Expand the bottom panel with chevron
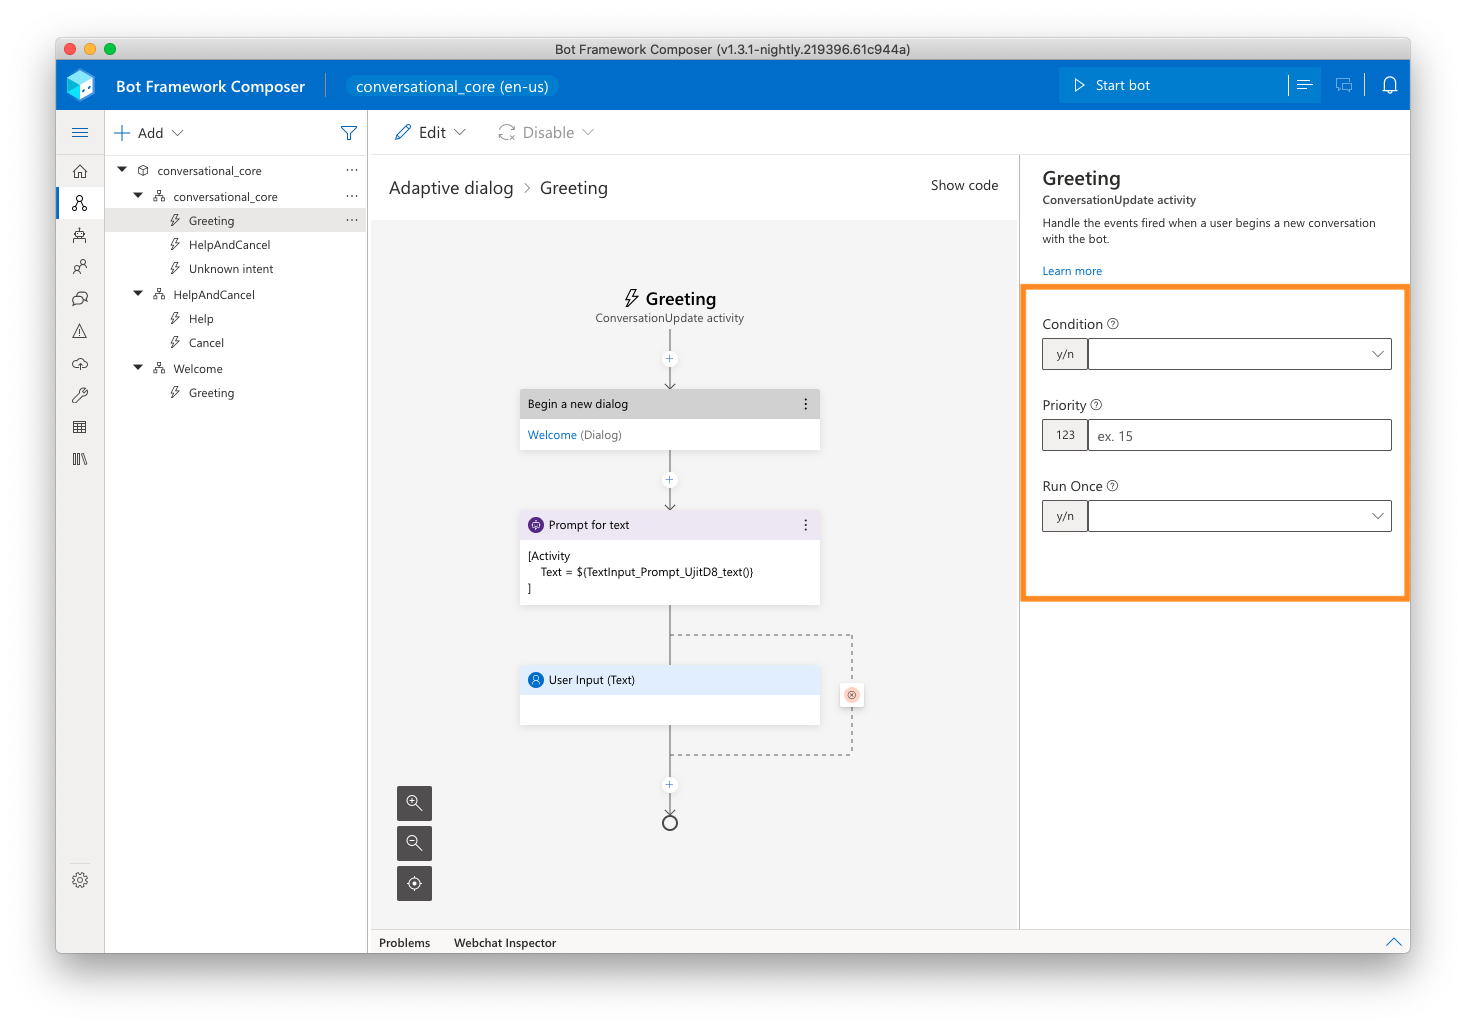Screen dimensions: 1466x1027 coord(1394,942)
